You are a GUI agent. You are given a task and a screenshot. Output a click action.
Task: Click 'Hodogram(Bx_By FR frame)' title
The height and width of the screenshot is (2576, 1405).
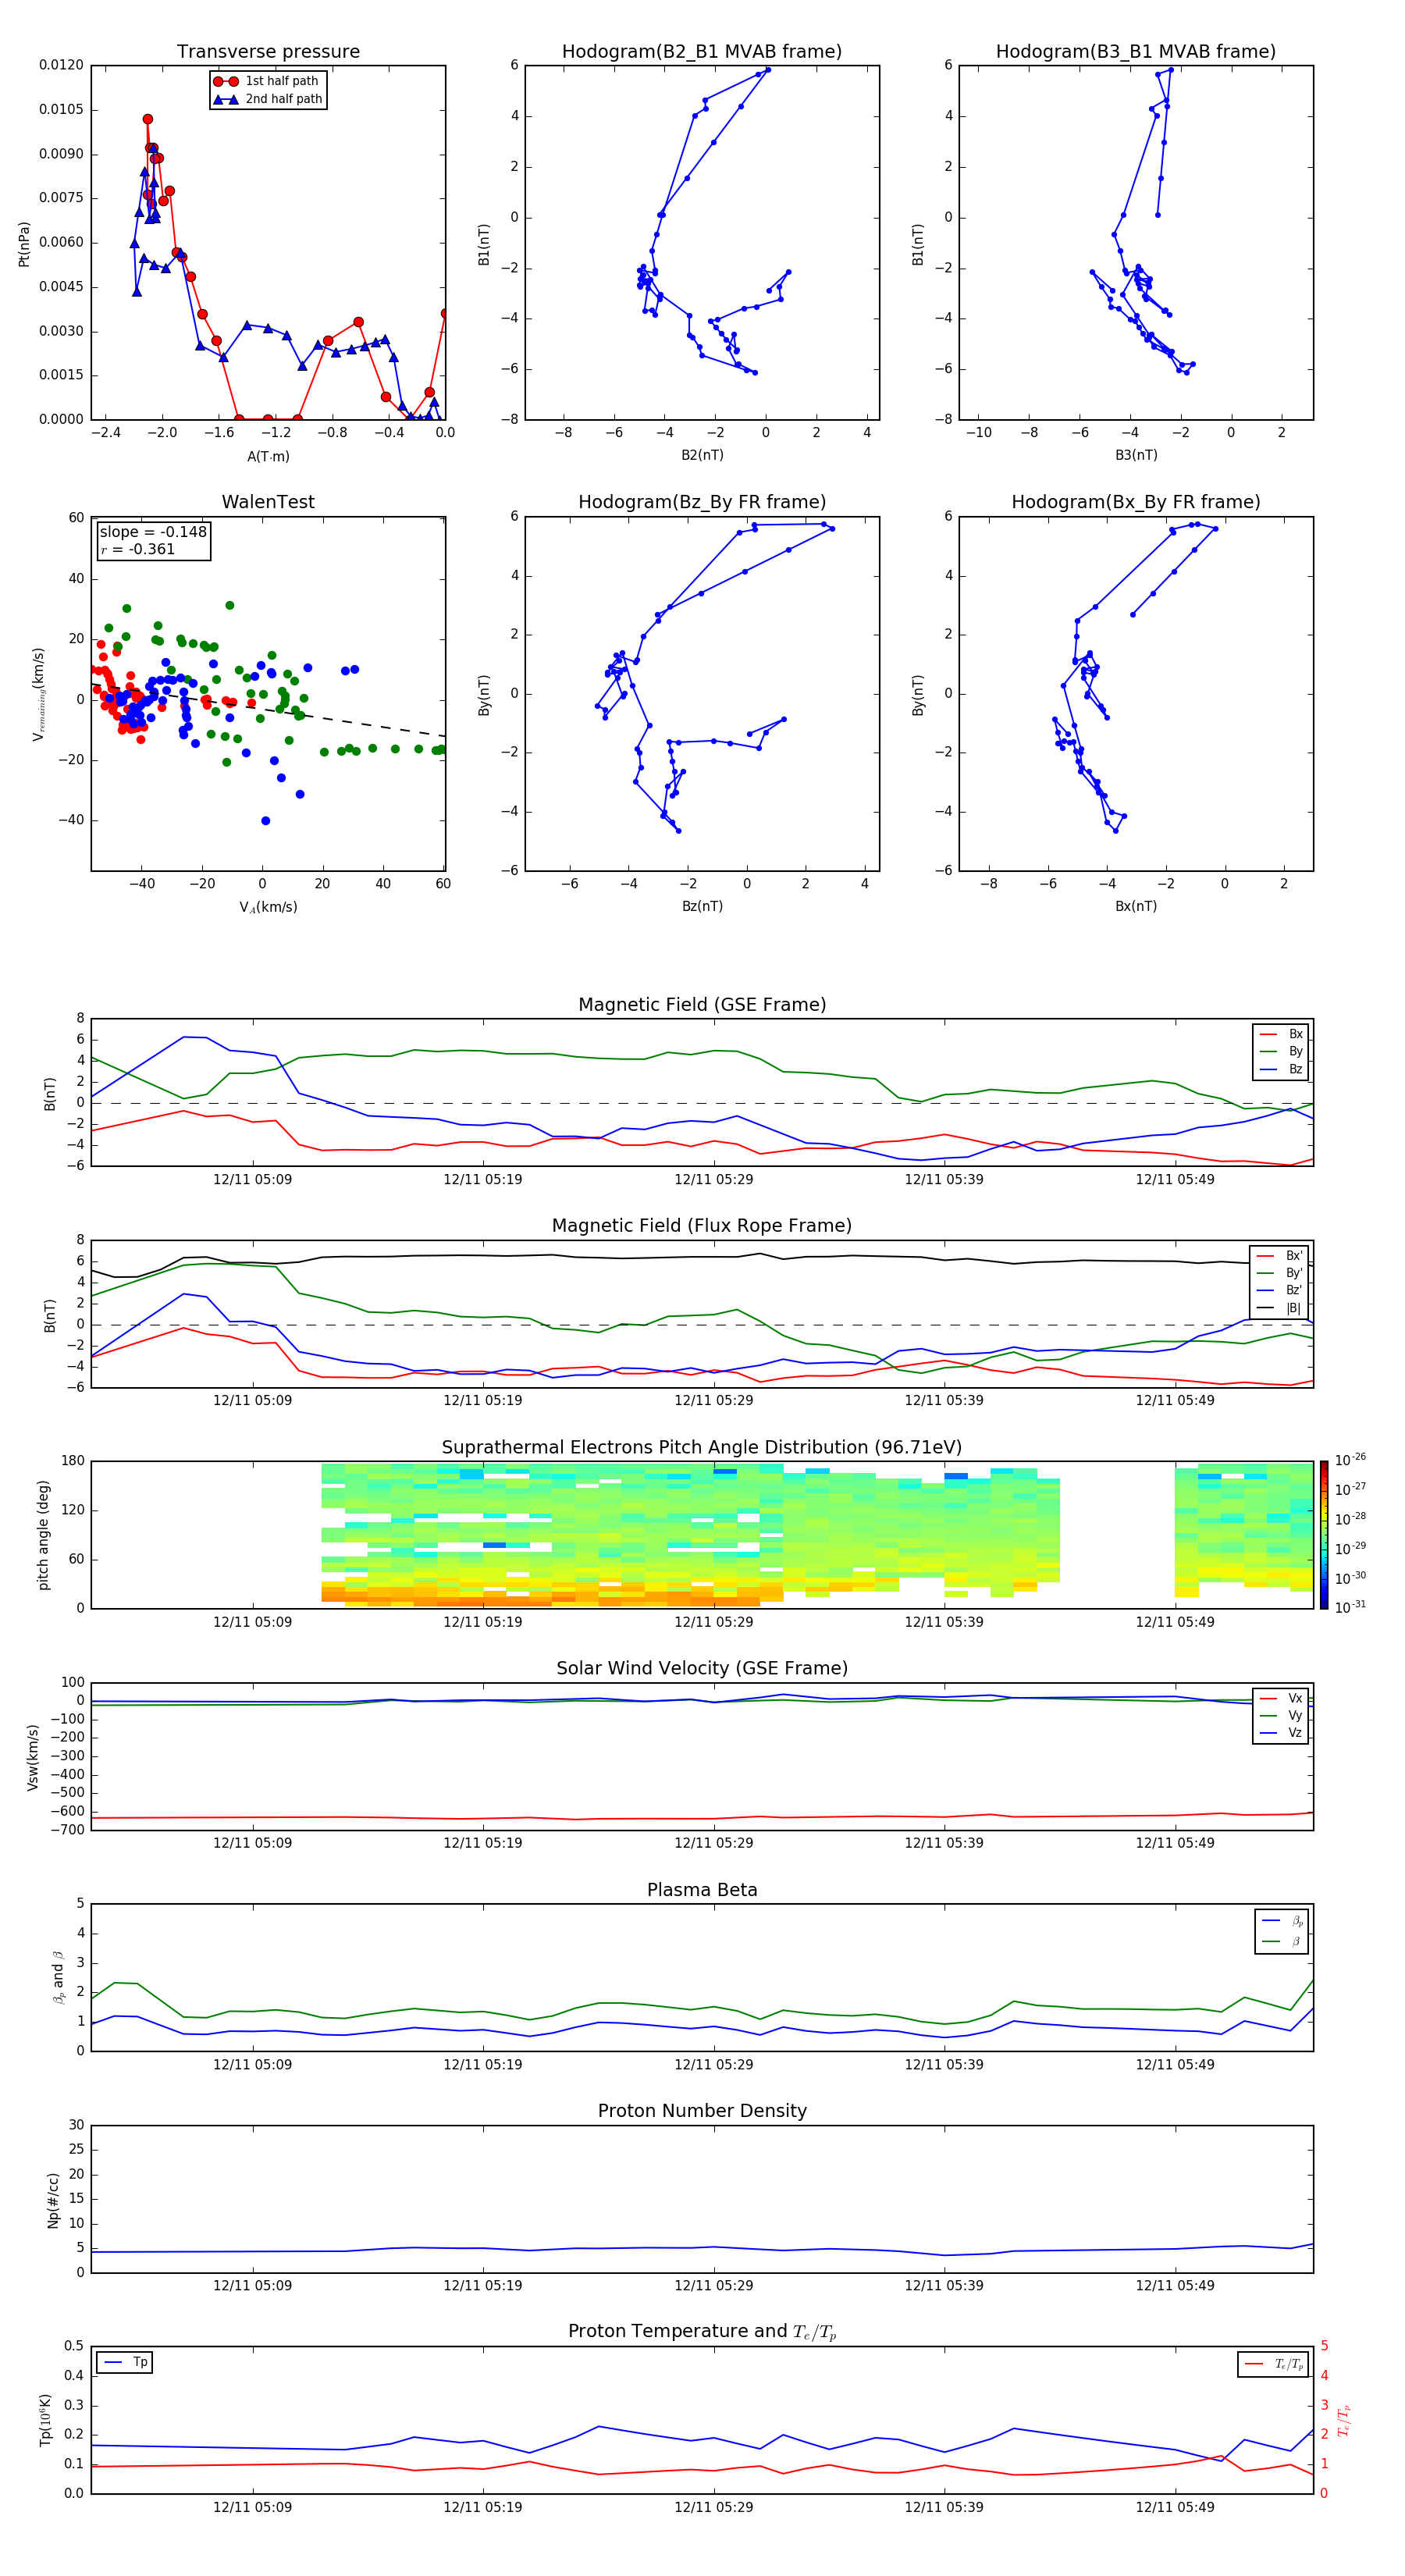1136,502
